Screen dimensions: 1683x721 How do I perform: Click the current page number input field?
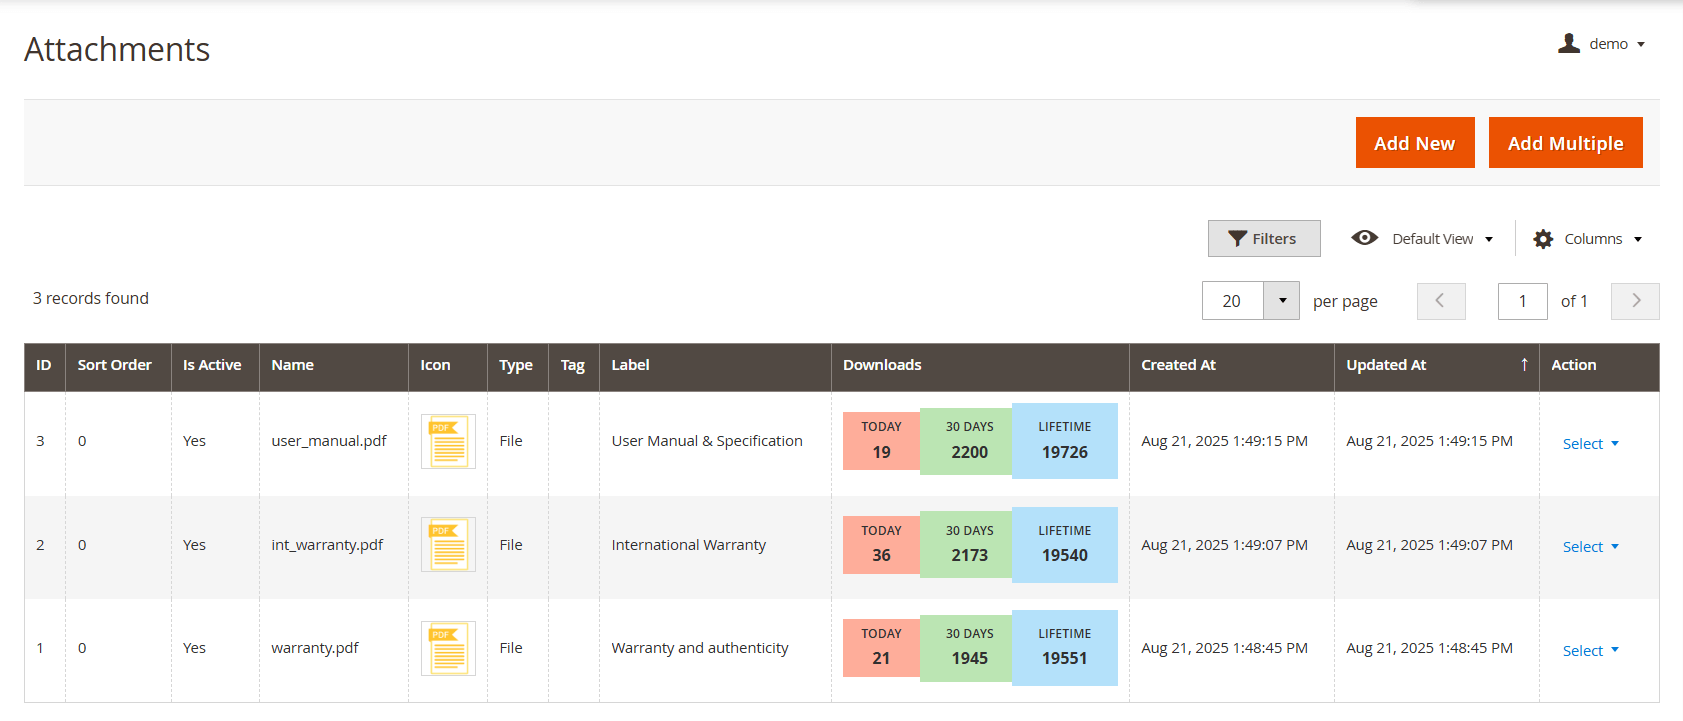(x=1522, y=301)
